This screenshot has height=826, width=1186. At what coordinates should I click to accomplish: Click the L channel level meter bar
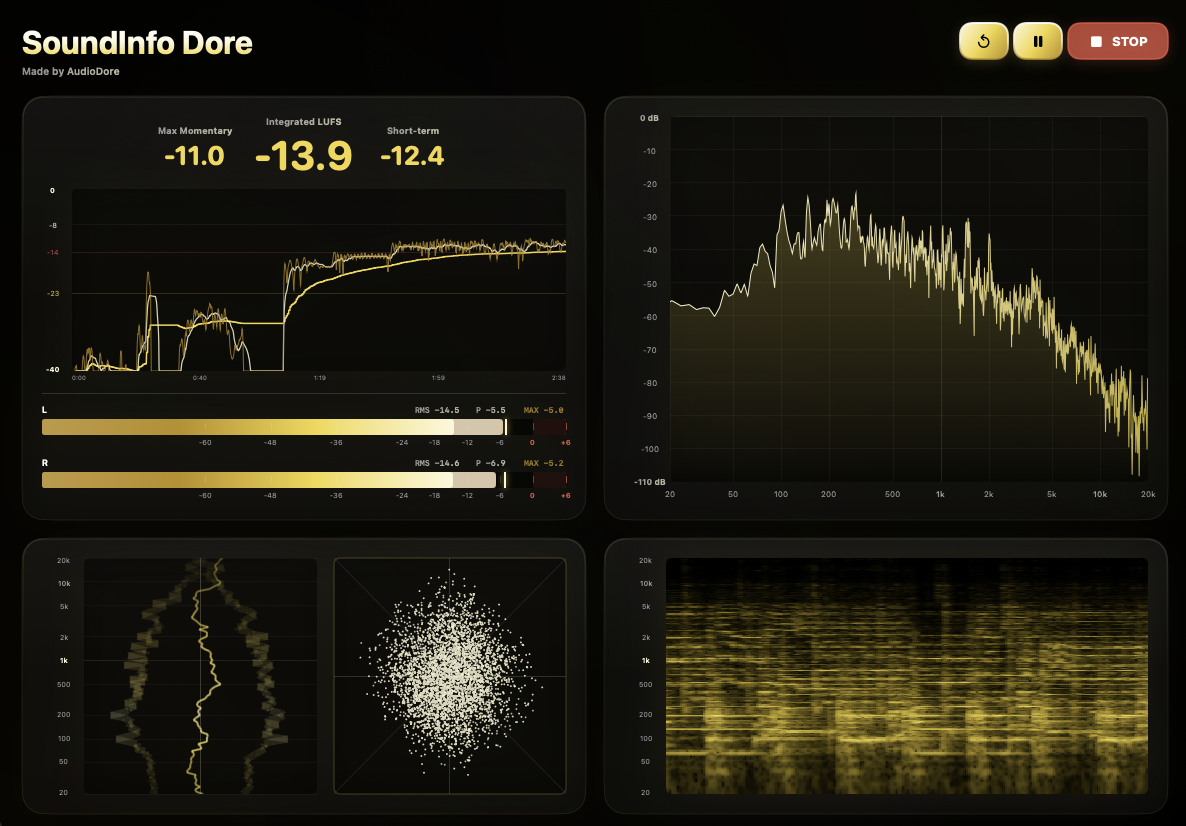304,427
